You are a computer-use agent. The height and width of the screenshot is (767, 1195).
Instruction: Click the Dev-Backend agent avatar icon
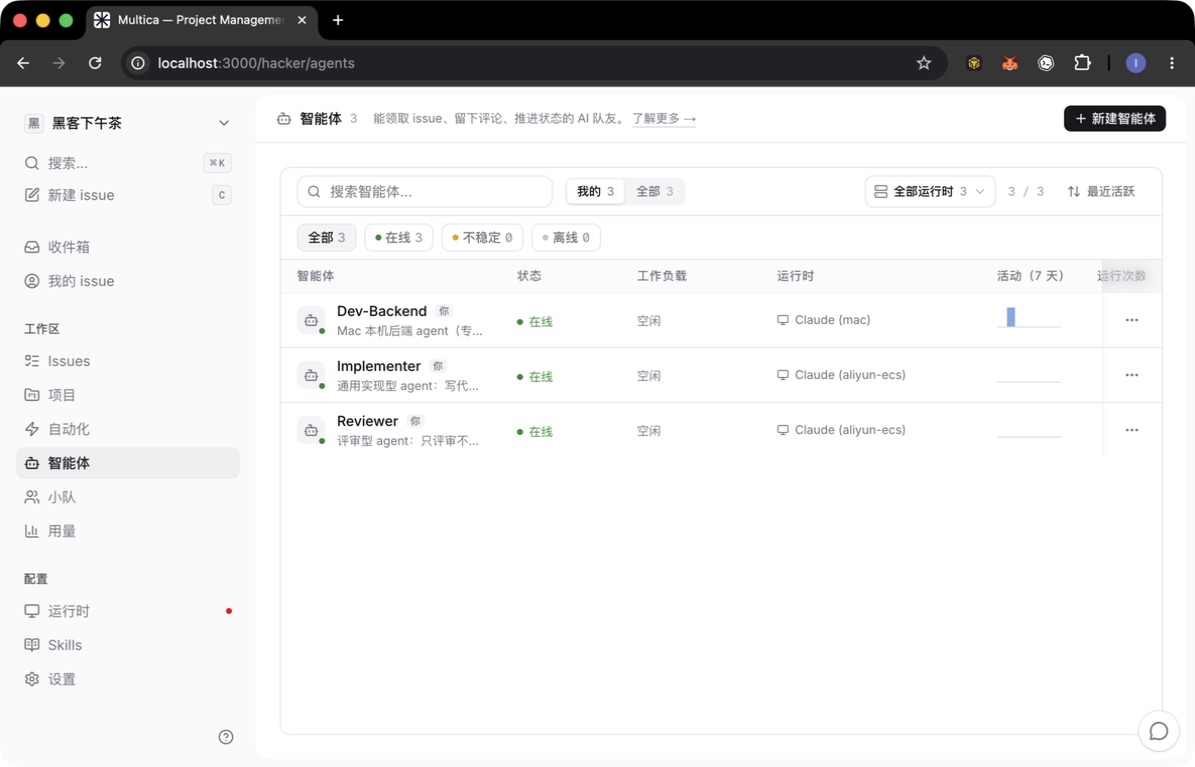[311, 320]
